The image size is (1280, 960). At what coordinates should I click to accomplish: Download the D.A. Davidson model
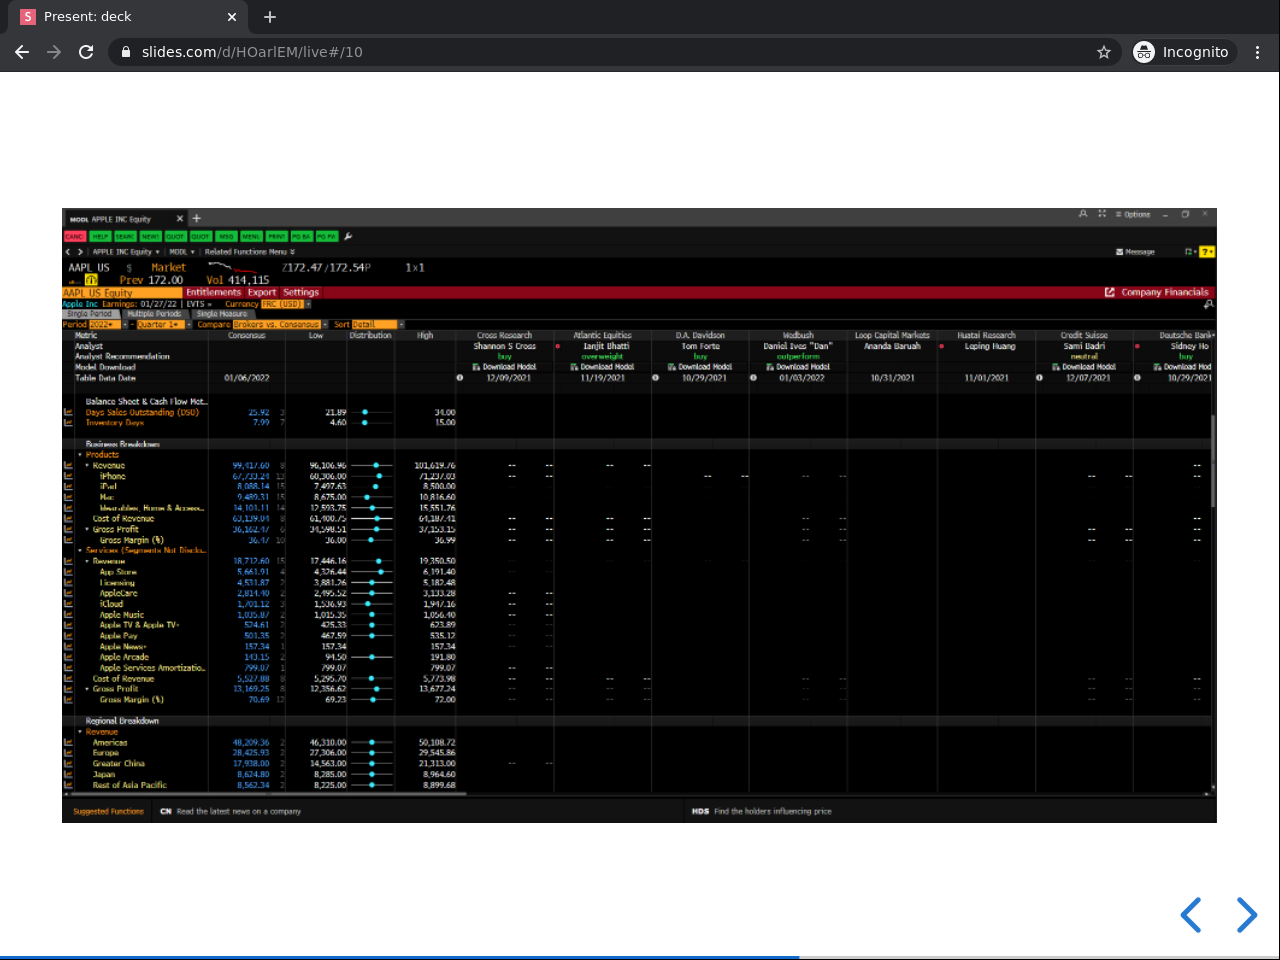[700, 367]
